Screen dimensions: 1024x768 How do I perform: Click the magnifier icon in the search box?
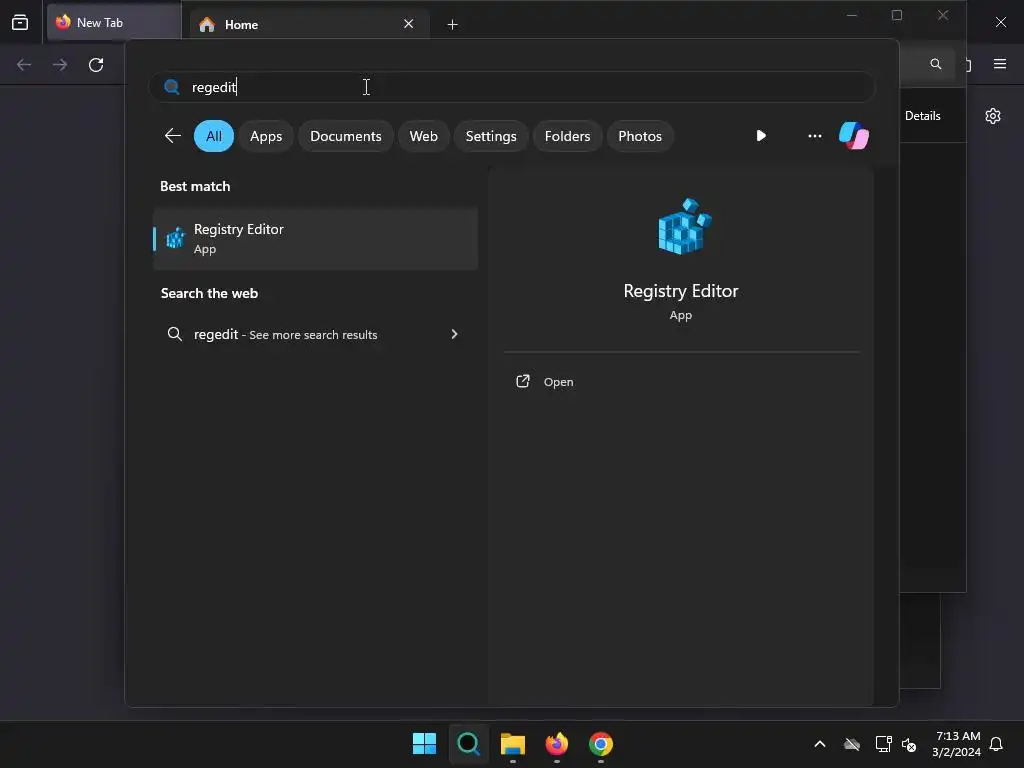(172, 87)
